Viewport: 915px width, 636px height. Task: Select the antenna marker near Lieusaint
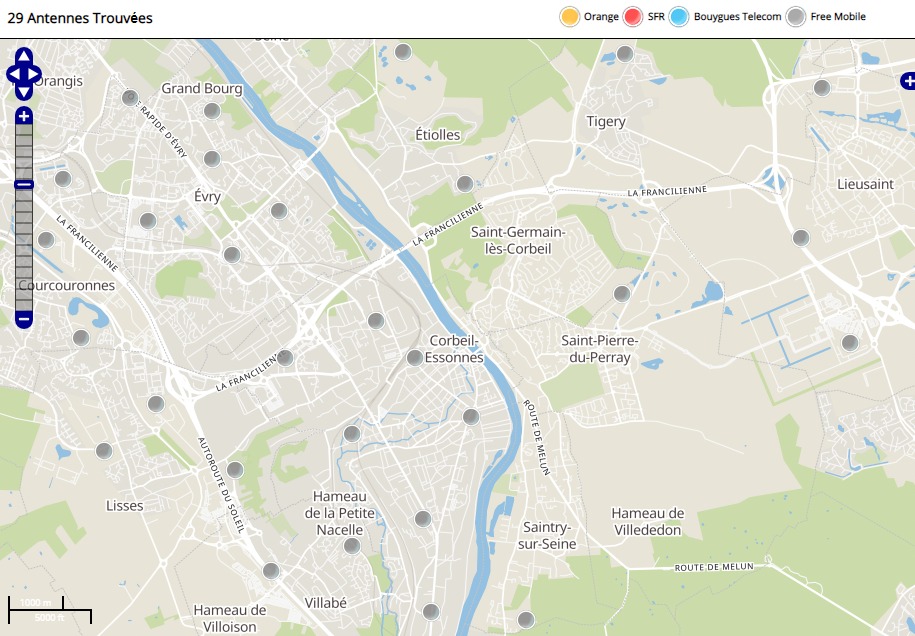tap(801, 238)
